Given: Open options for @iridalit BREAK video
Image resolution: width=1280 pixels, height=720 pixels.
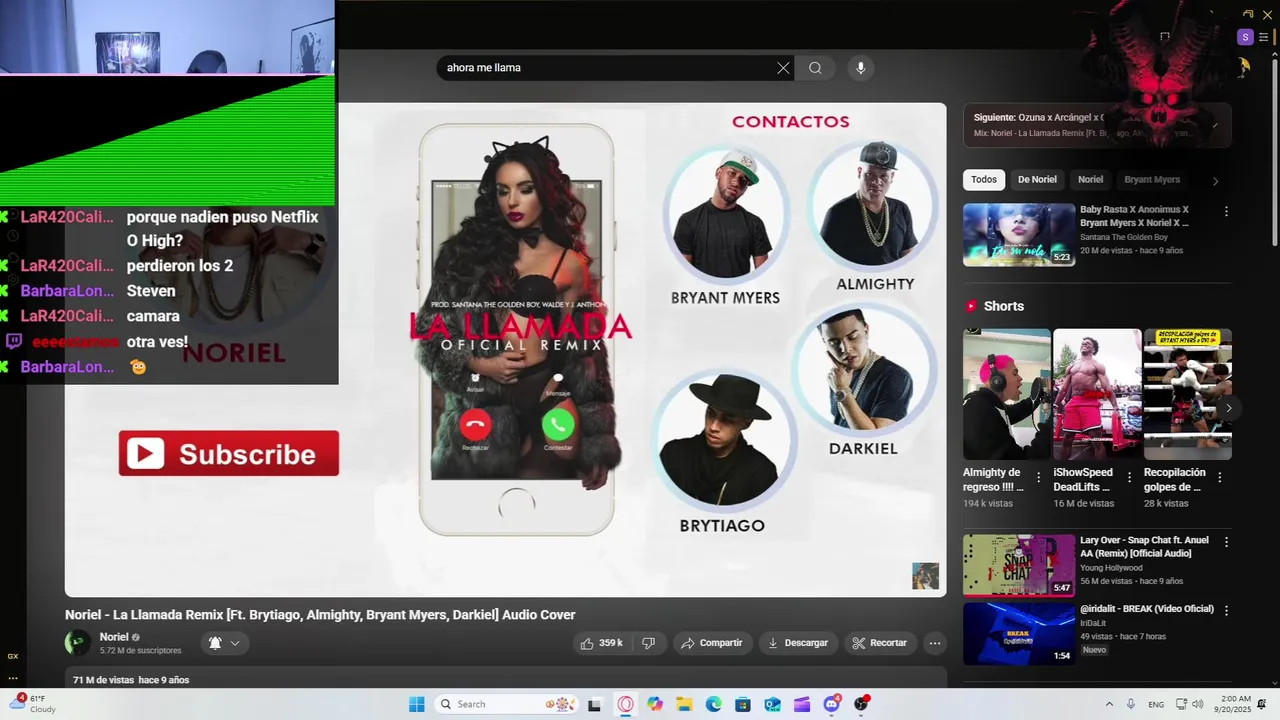Looking at the screenshot, I should click(1226, 610).
